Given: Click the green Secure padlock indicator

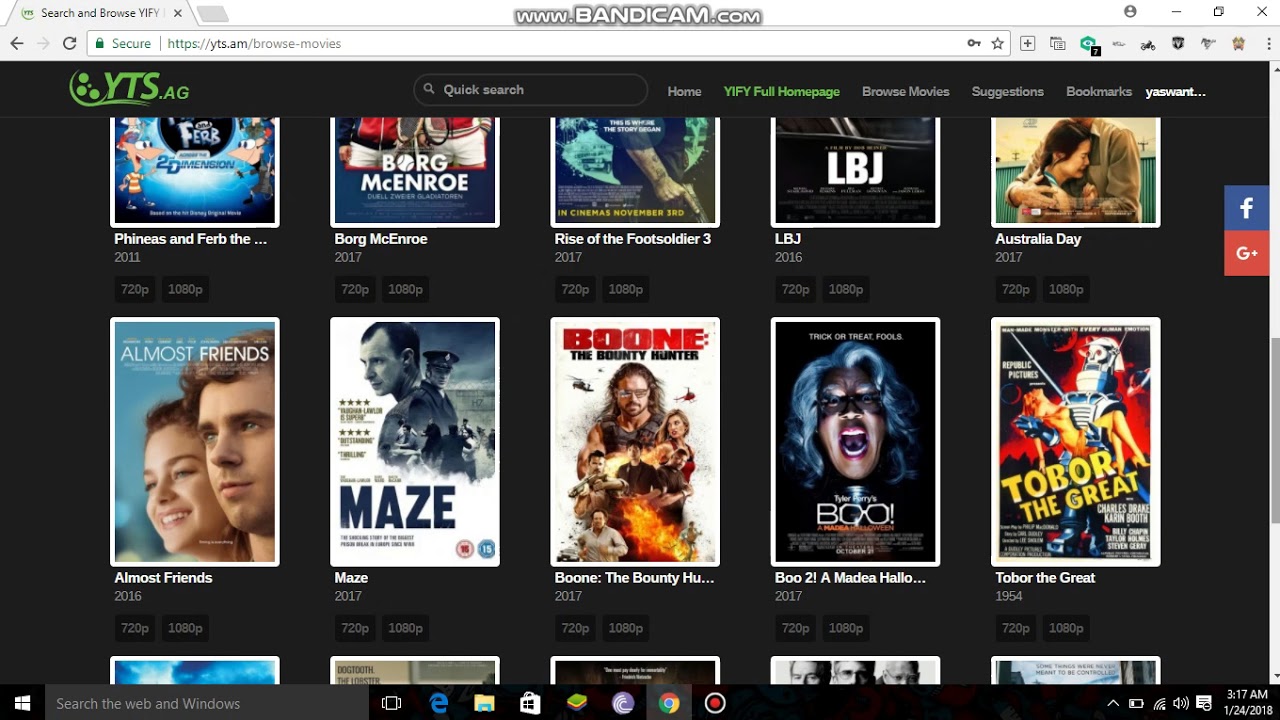Looking at the screenshot, I should pyautogui.click(x=124, y=43).
